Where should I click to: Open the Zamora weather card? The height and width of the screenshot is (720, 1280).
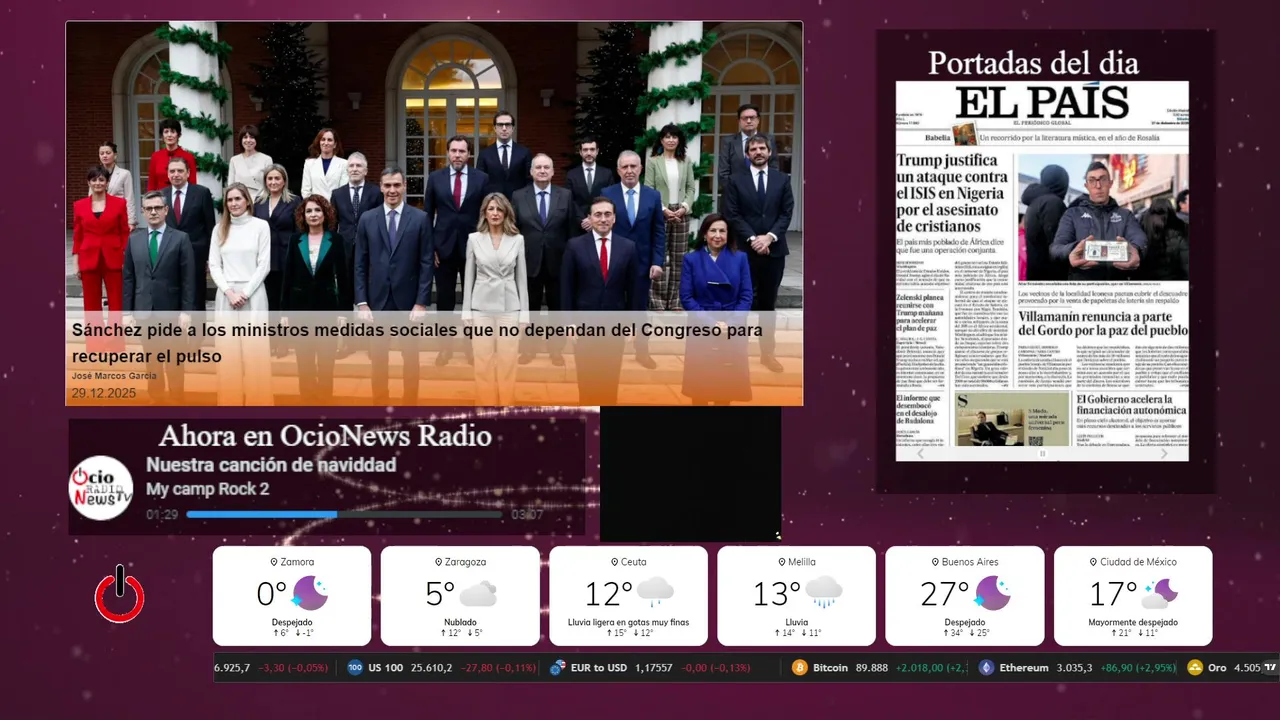point(292,596)
